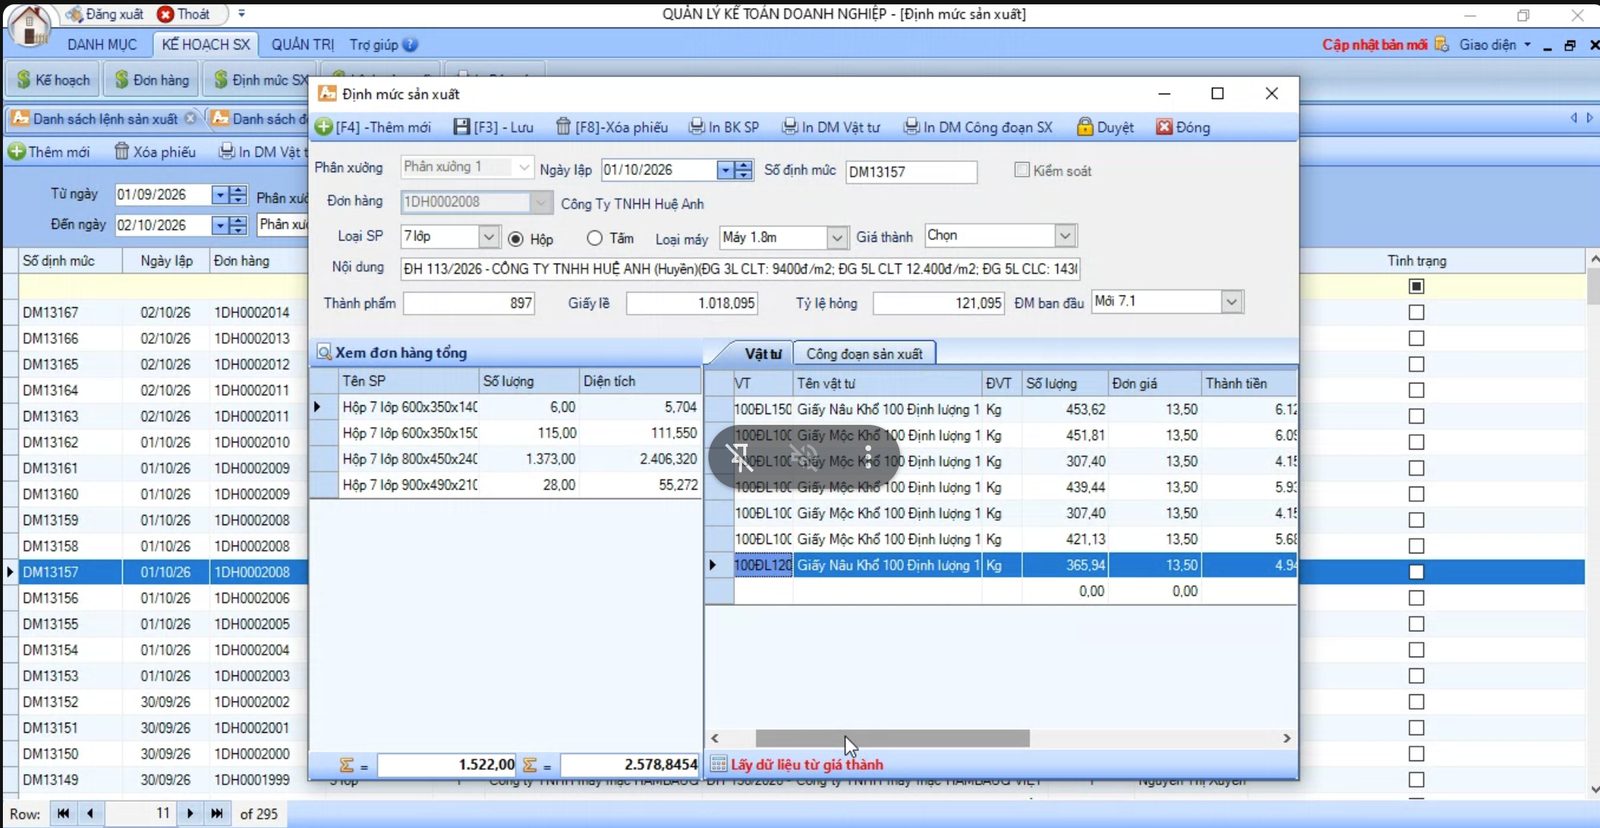The height and width of the screenshot is (828, 1600).
Task: Click Lấy dữ liệu từ giá thành
Action: pos(806,765)
